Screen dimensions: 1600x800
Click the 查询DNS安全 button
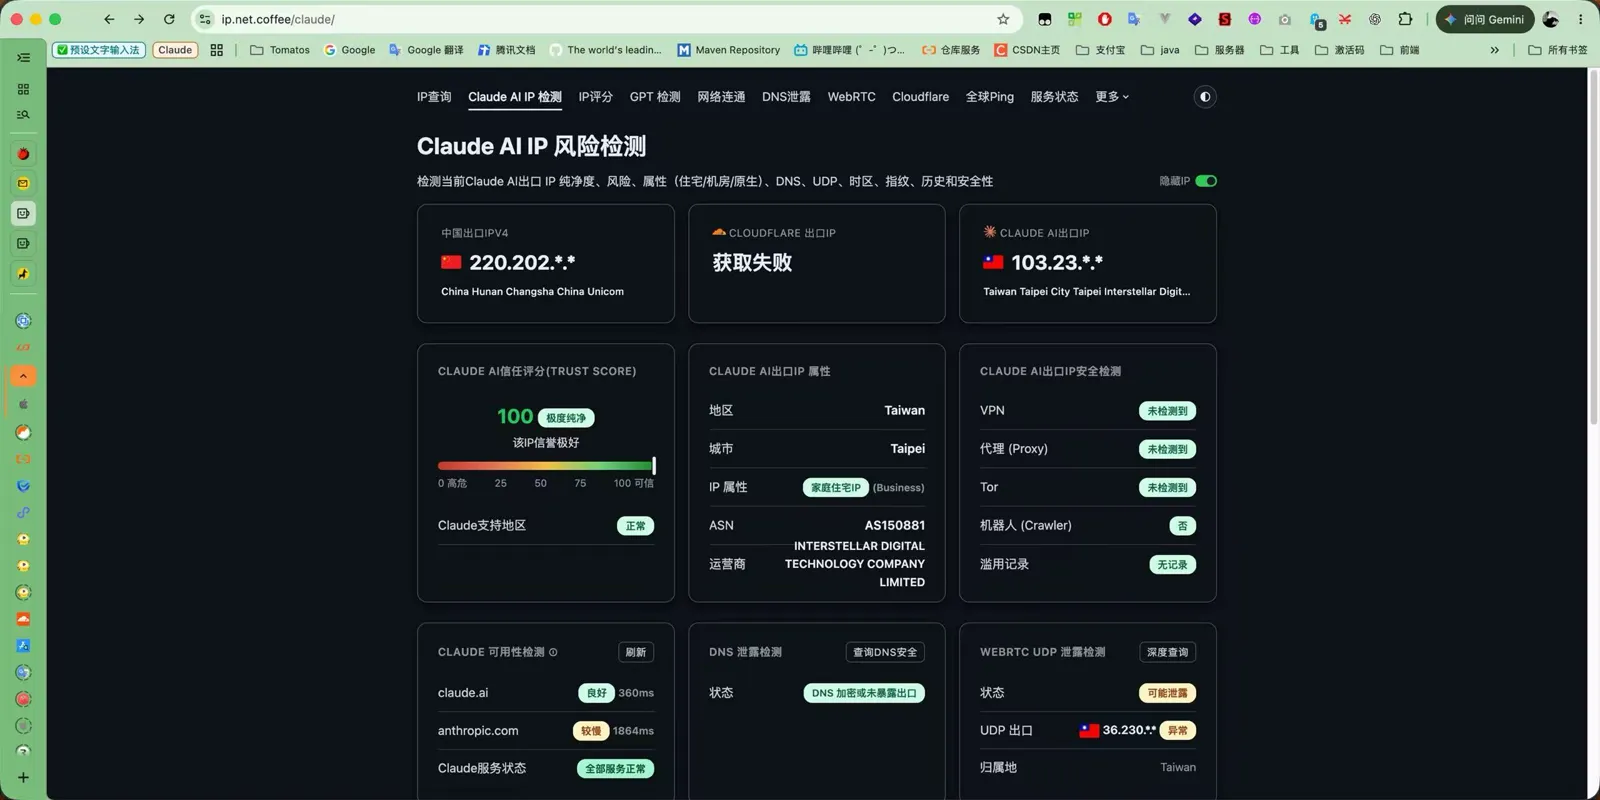pyautogui.click(x=885, y=652)
